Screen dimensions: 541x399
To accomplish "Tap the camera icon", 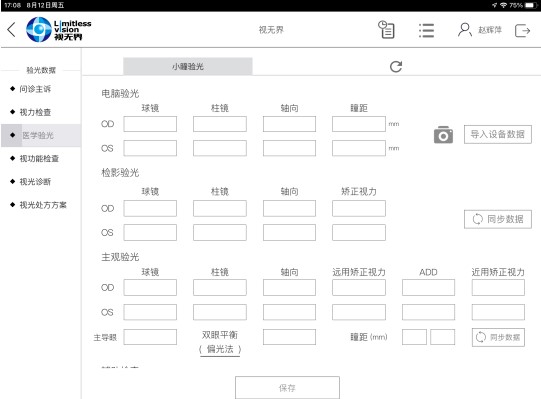I will click(x=443, y=135).
